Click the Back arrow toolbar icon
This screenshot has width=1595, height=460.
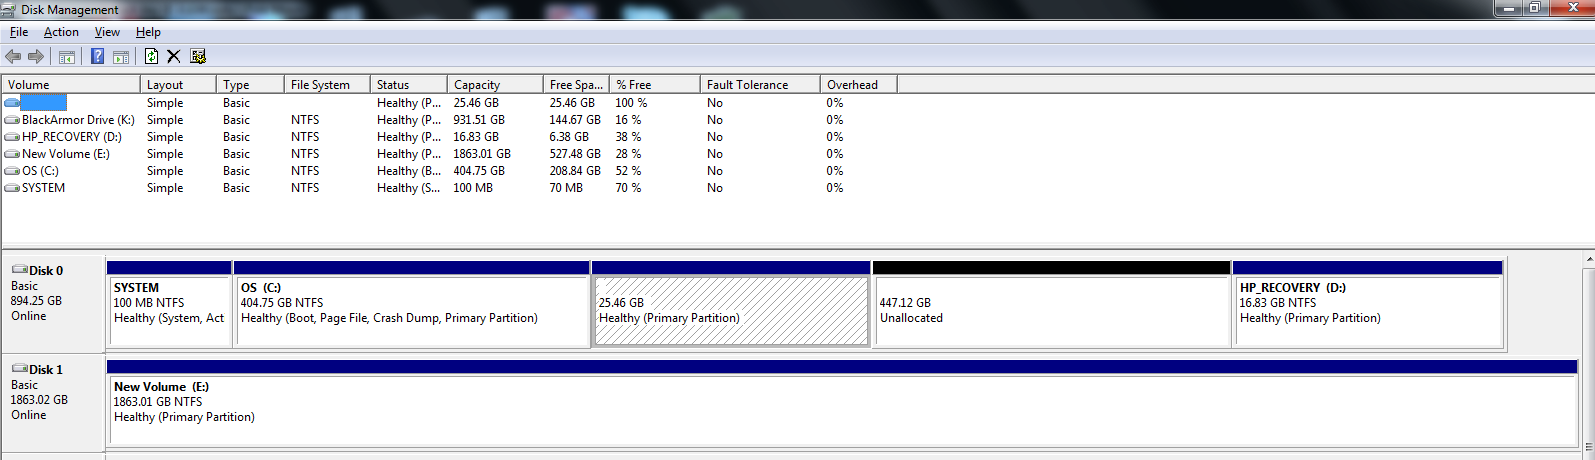coord(13,57)
